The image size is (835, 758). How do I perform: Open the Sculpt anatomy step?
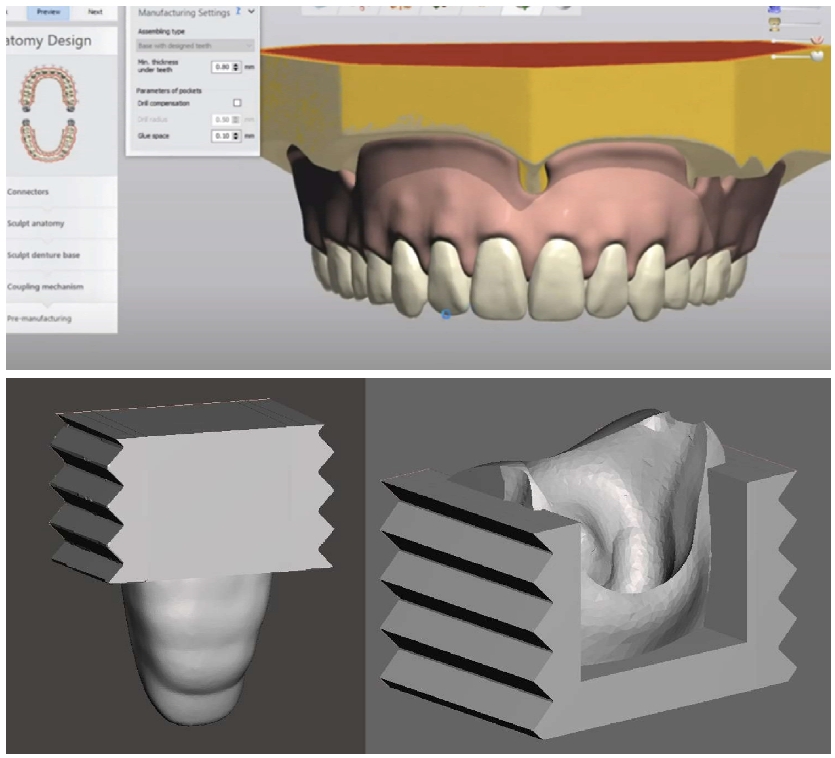[37, 223]
